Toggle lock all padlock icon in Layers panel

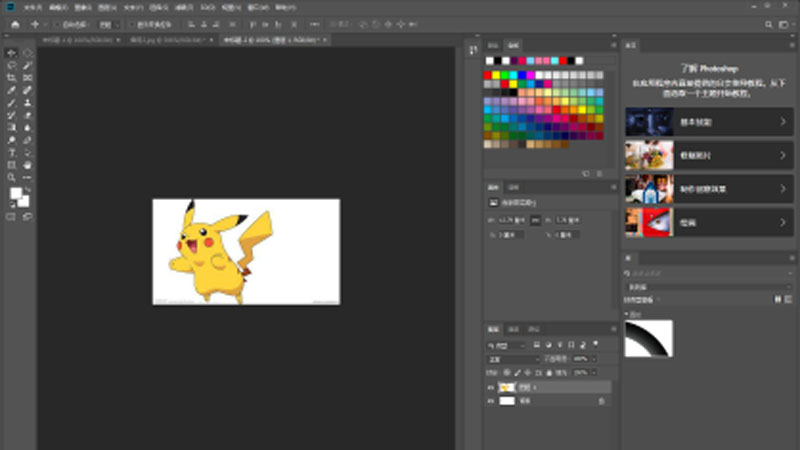click(549, 373)
